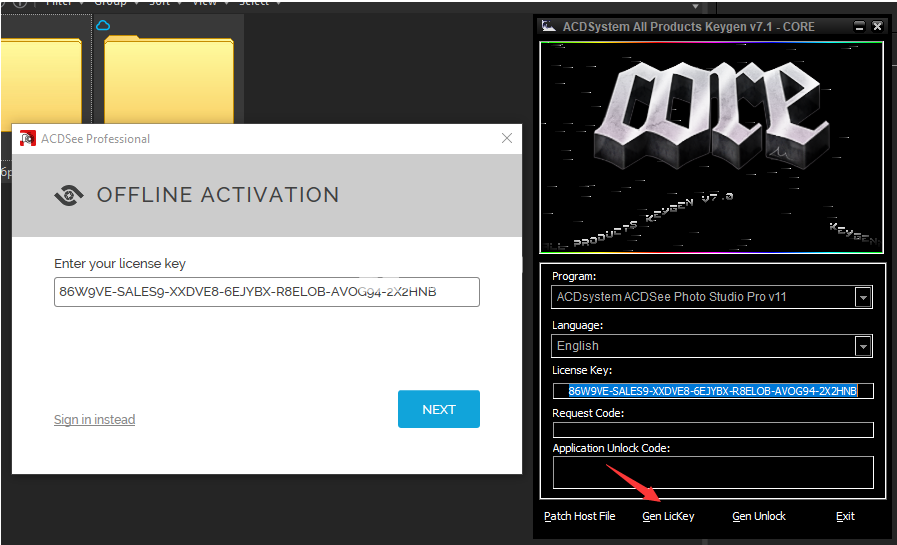Screen dimensions: 897x545
Task: Click the CORE logo banner image
Action: pyautogui.click(x=712, y=148)
